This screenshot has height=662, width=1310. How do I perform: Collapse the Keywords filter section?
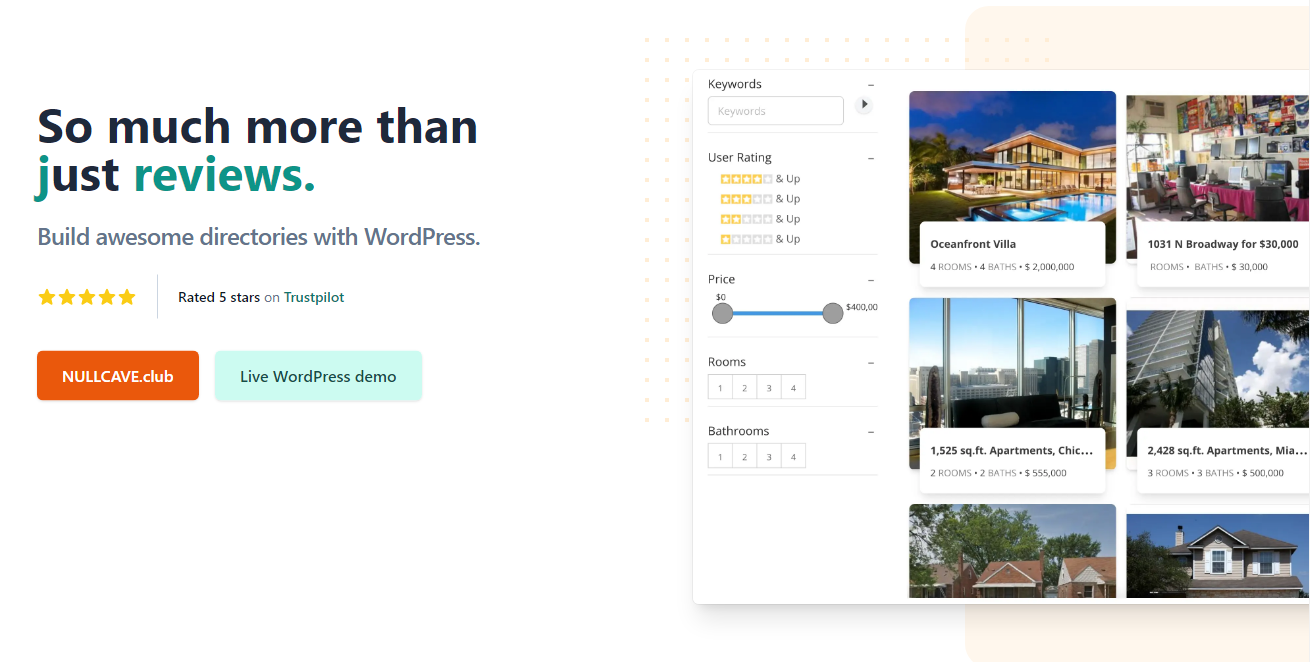click(x=870, y=84)
